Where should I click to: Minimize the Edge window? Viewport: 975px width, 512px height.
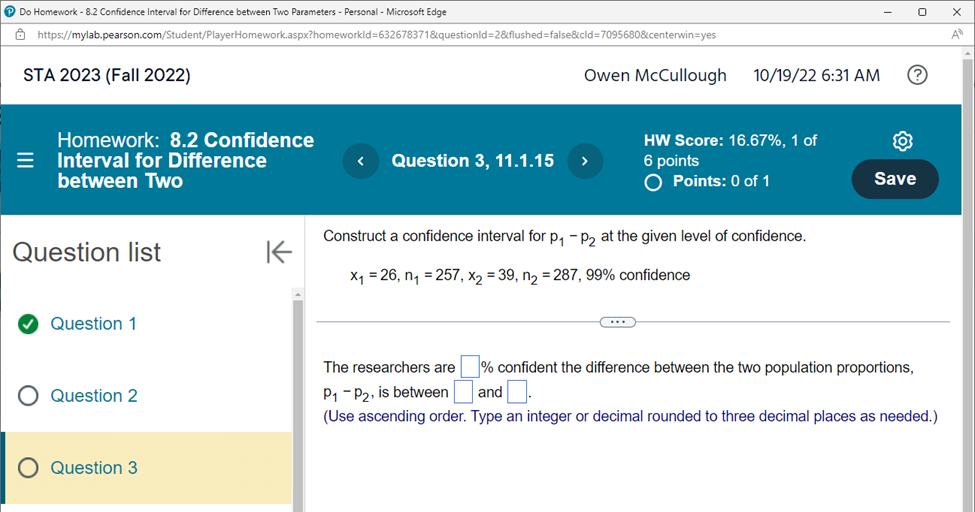pos(888,12)
